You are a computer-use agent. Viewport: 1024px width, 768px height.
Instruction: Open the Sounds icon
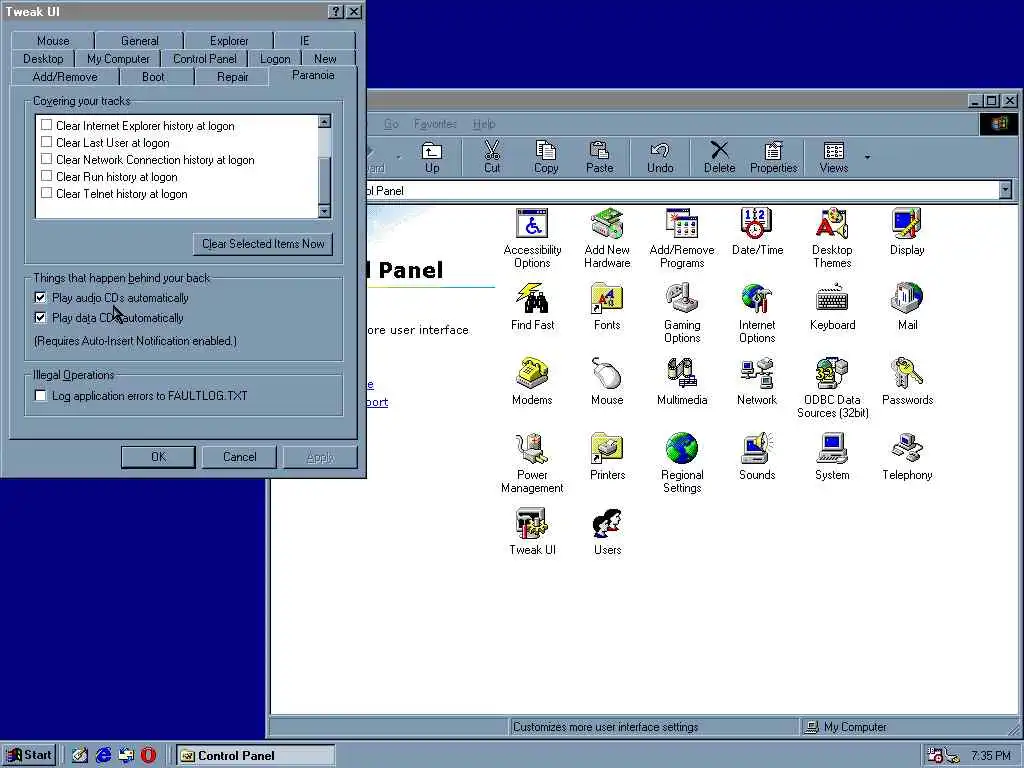coord(757,457)
